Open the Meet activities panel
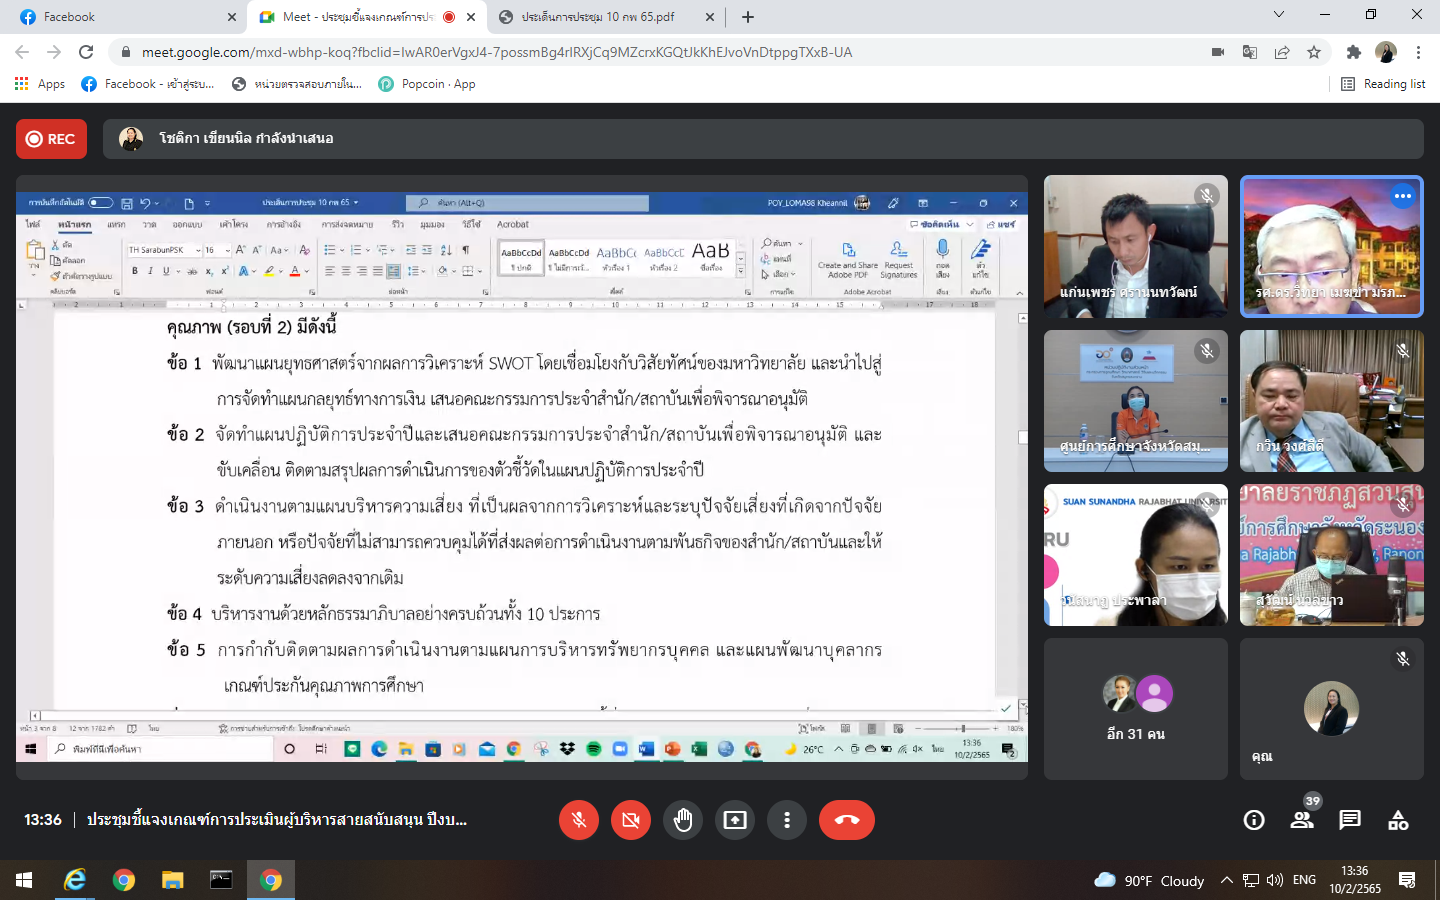The image size is (1440, 900). [1398, 820]
